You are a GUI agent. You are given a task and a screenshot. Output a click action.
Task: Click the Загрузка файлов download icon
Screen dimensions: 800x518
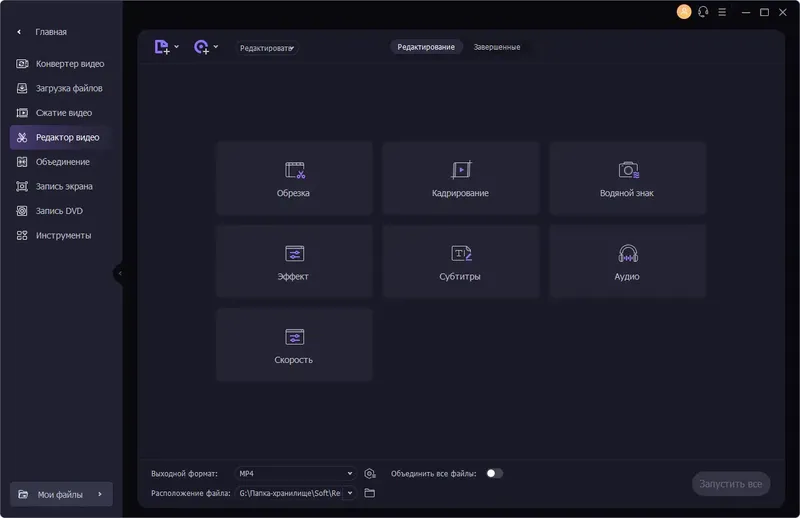(x=22, y=88)
